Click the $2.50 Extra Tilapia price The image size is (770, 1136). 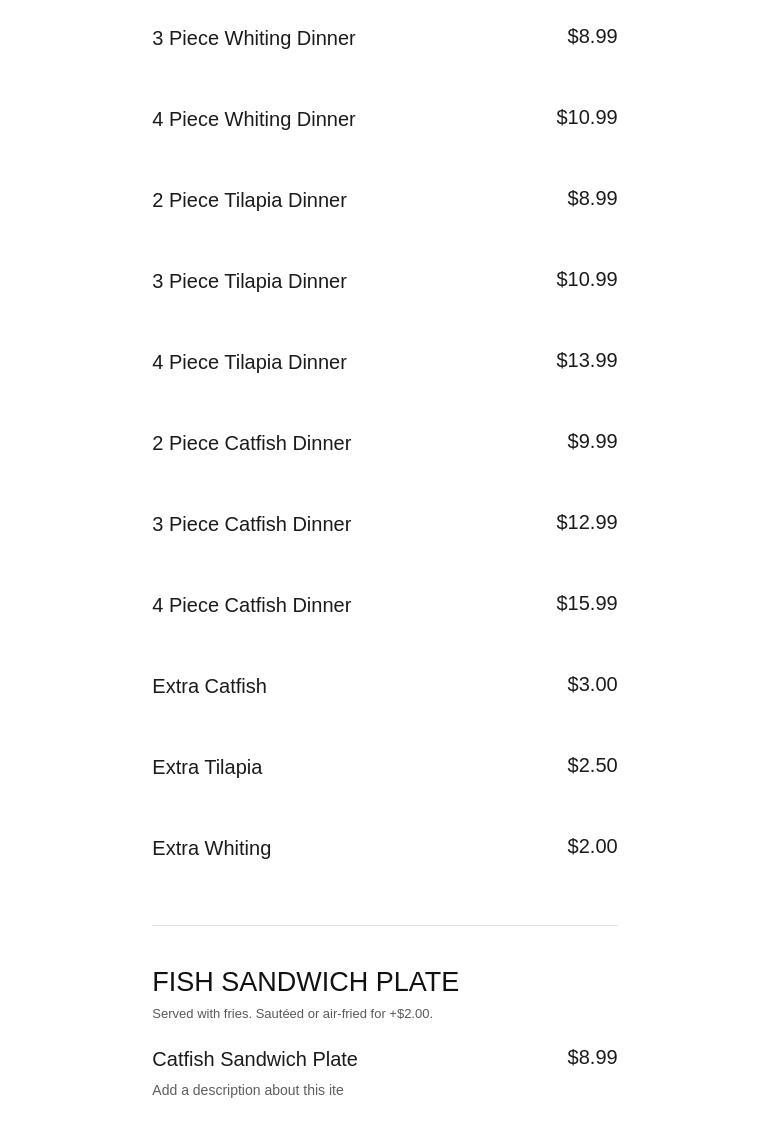pyautogui.click(x=592, y=766)
